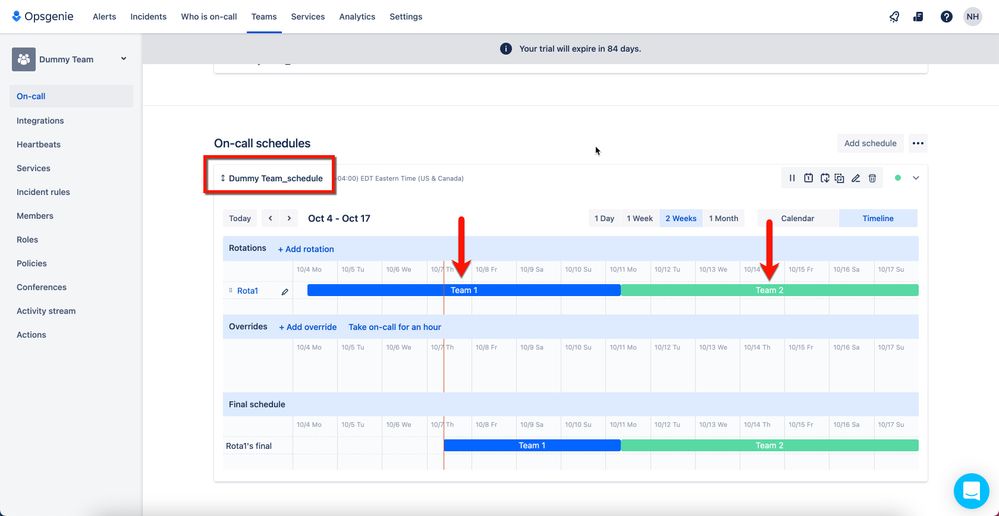
Task: Click Take on-call for an hour
Action: [x=394, y=327]
